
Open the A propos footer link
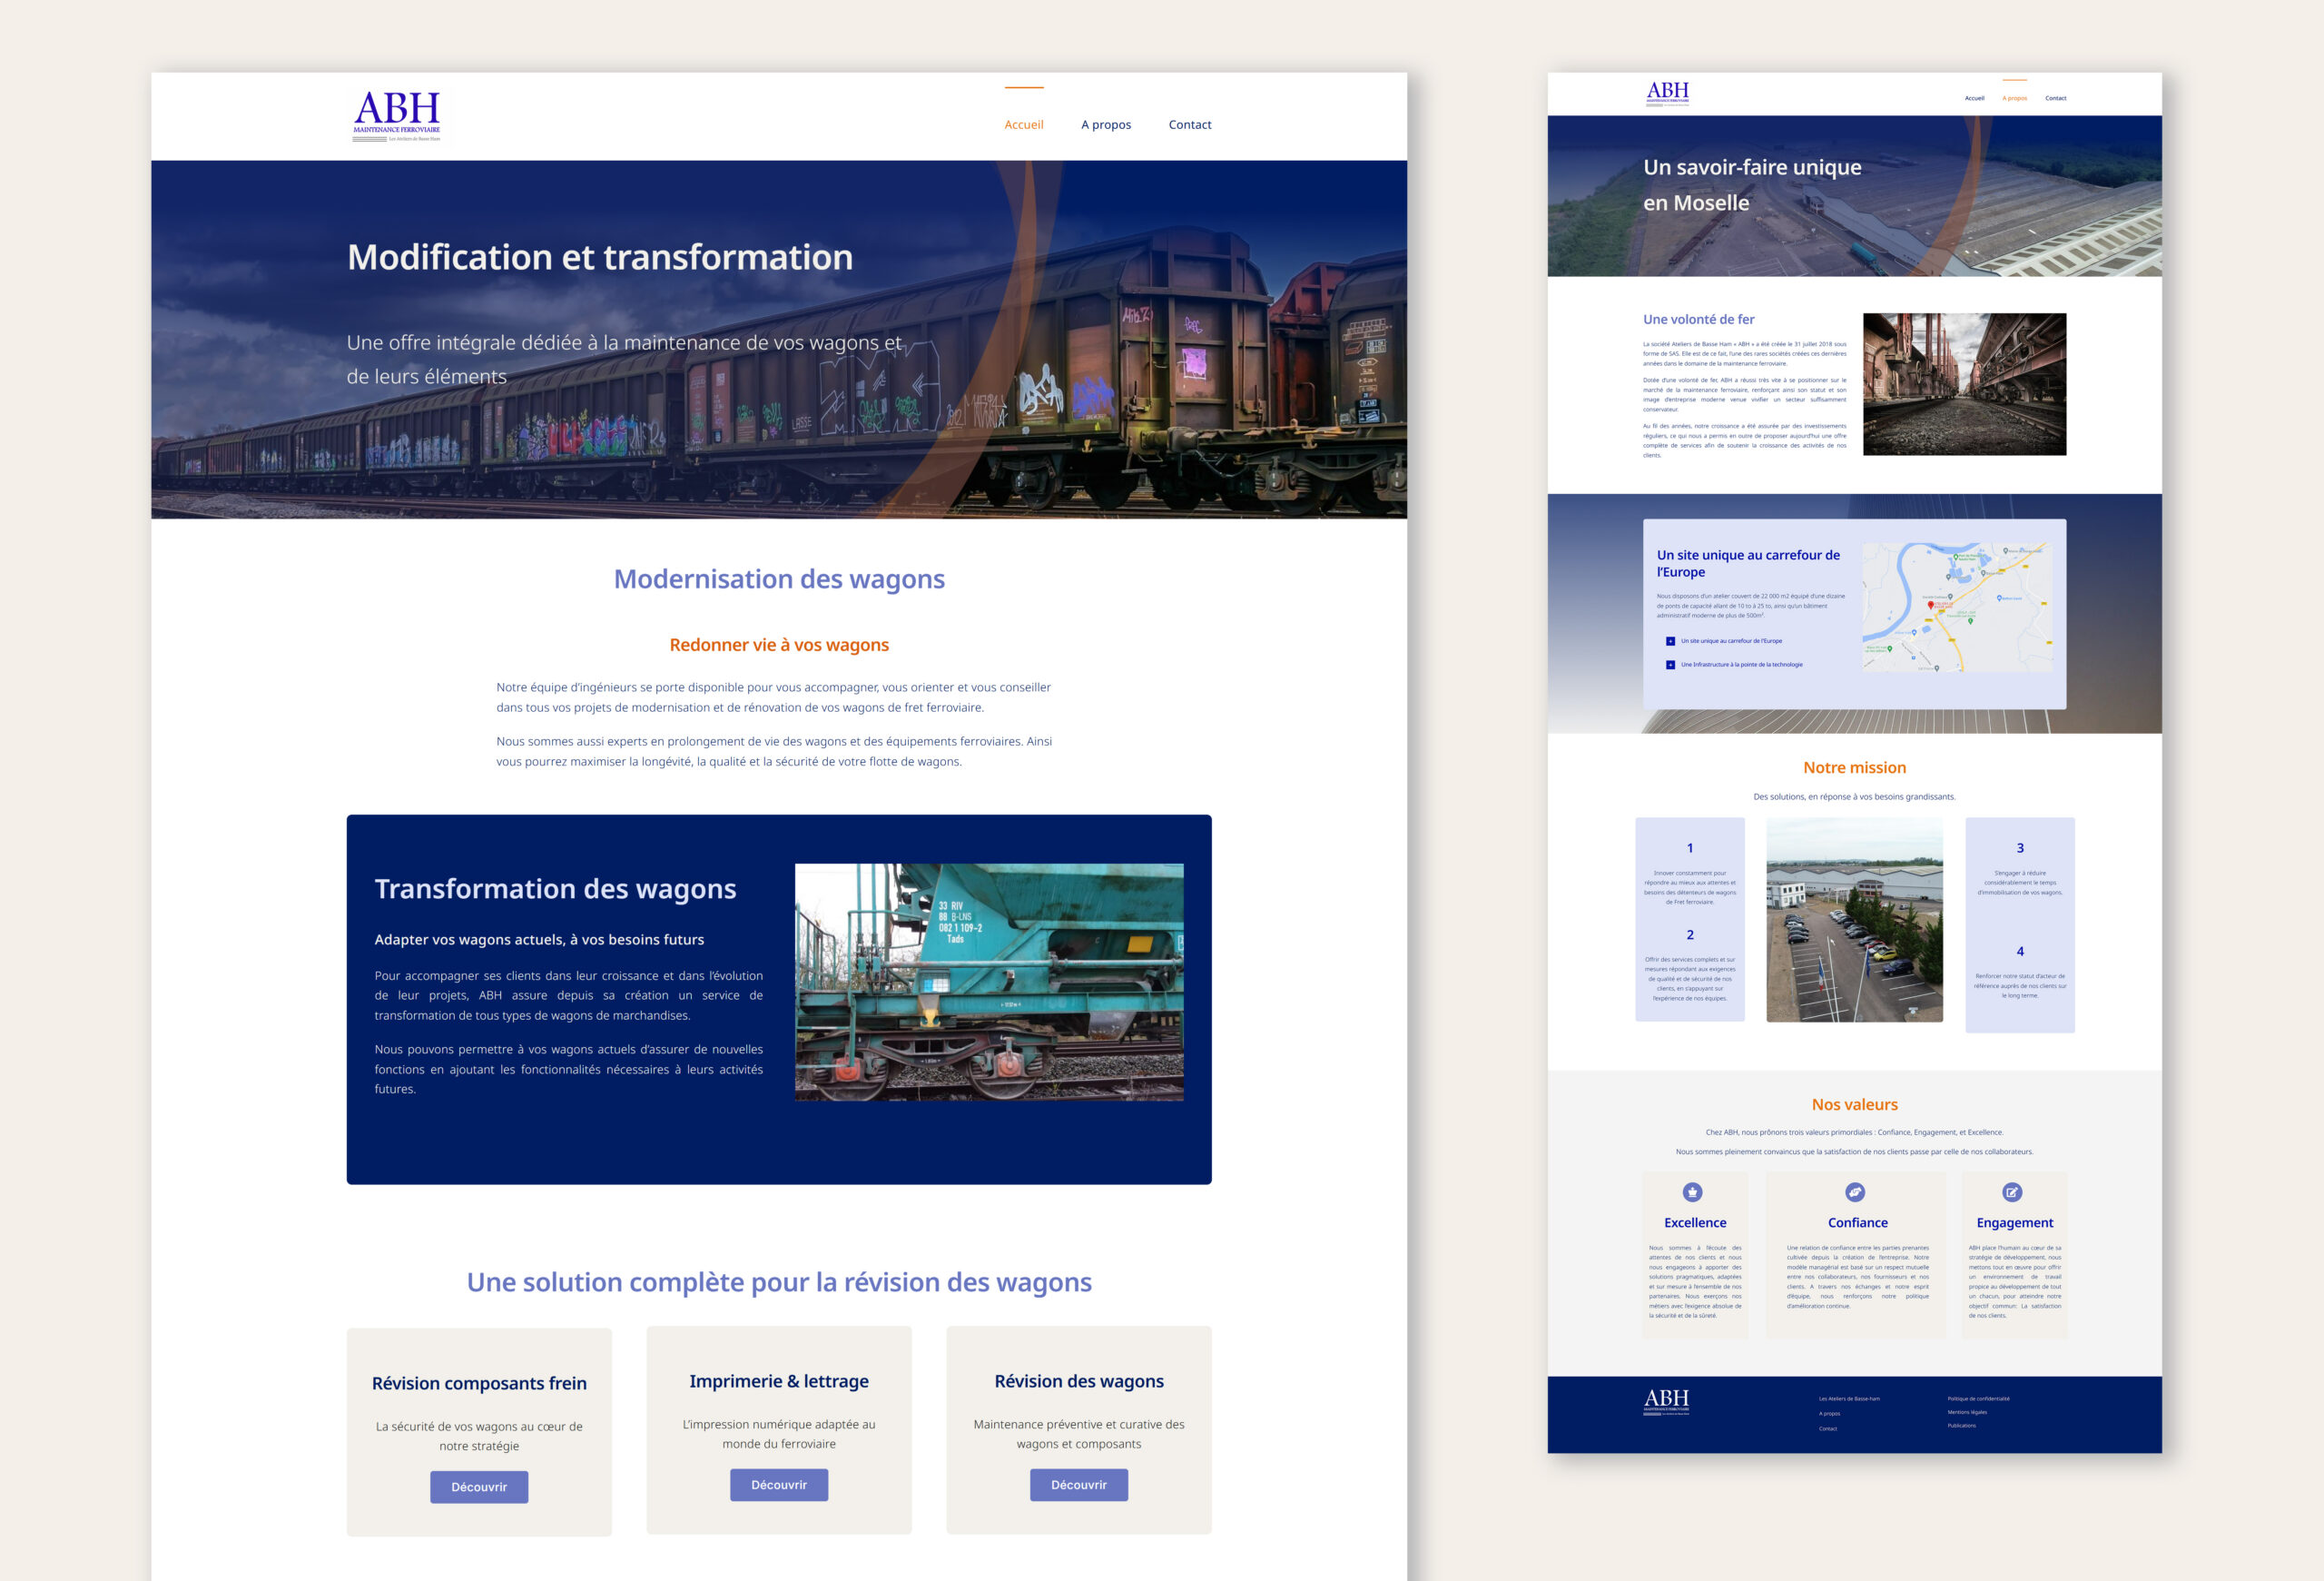click(1829, 1414)
